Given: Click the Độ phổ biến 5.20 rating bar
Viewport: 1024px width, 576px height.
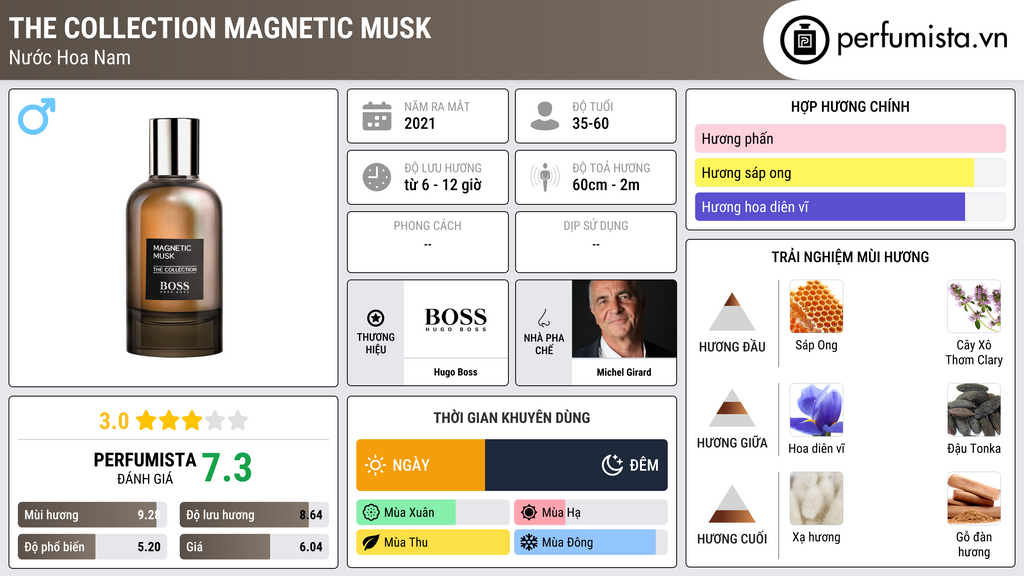Looking at the screenshot, I should coord(92,547).
